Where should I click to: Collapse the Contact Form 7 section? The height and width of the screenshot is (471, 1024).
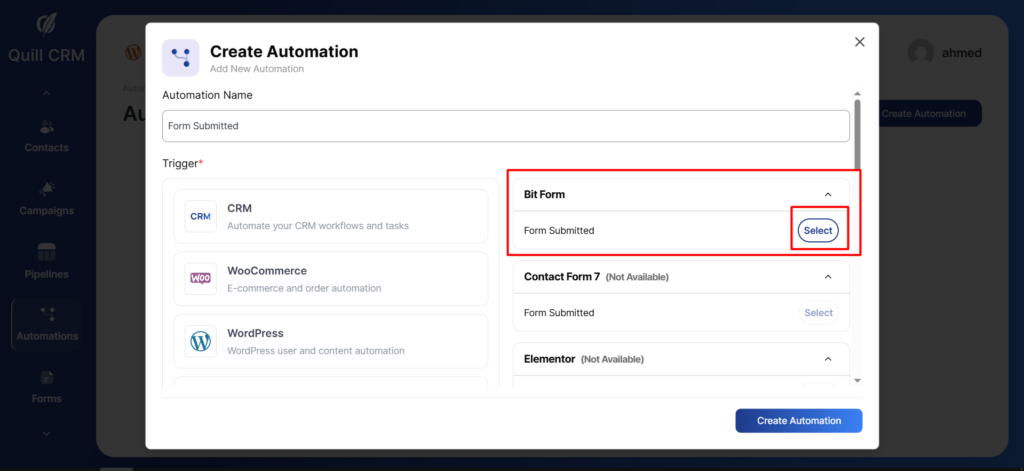click(x=828, y=277)
